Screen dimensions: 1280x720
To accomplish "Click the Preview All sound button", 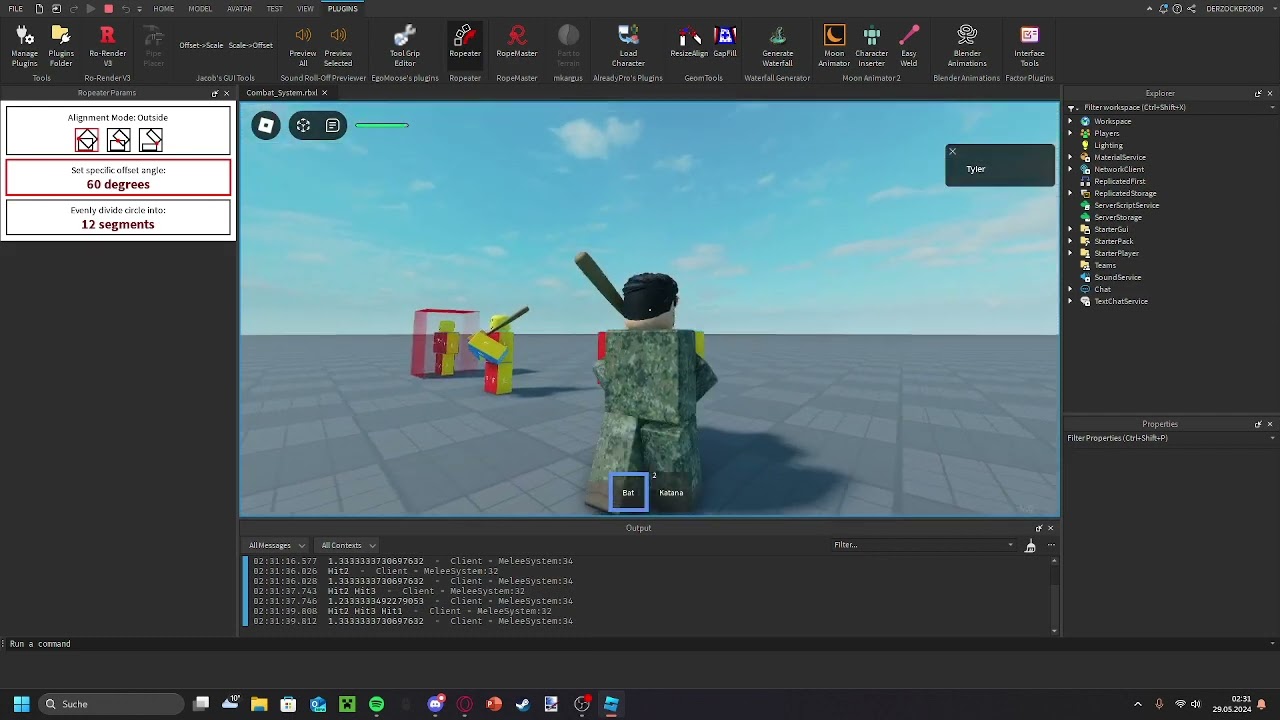I will tap(303, 46).
